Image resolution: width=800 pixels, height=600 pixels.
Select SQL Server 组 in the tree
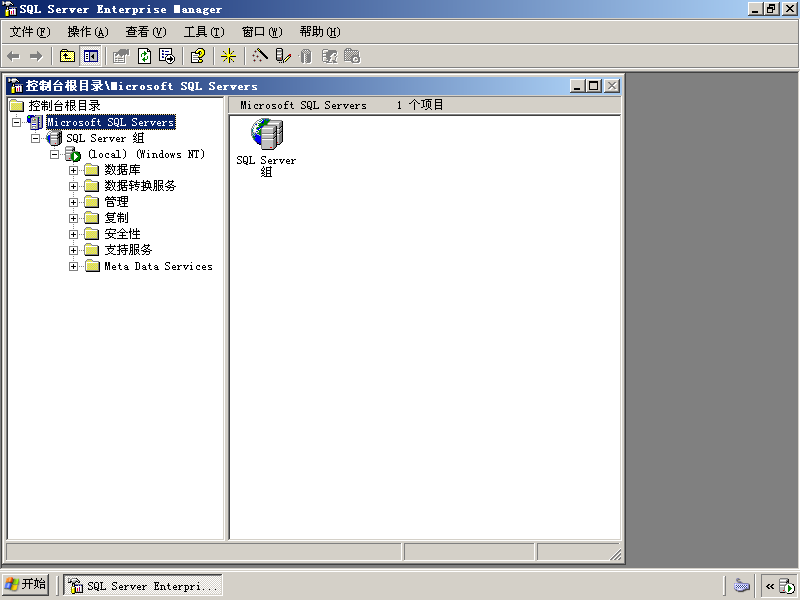pos(105,138)
